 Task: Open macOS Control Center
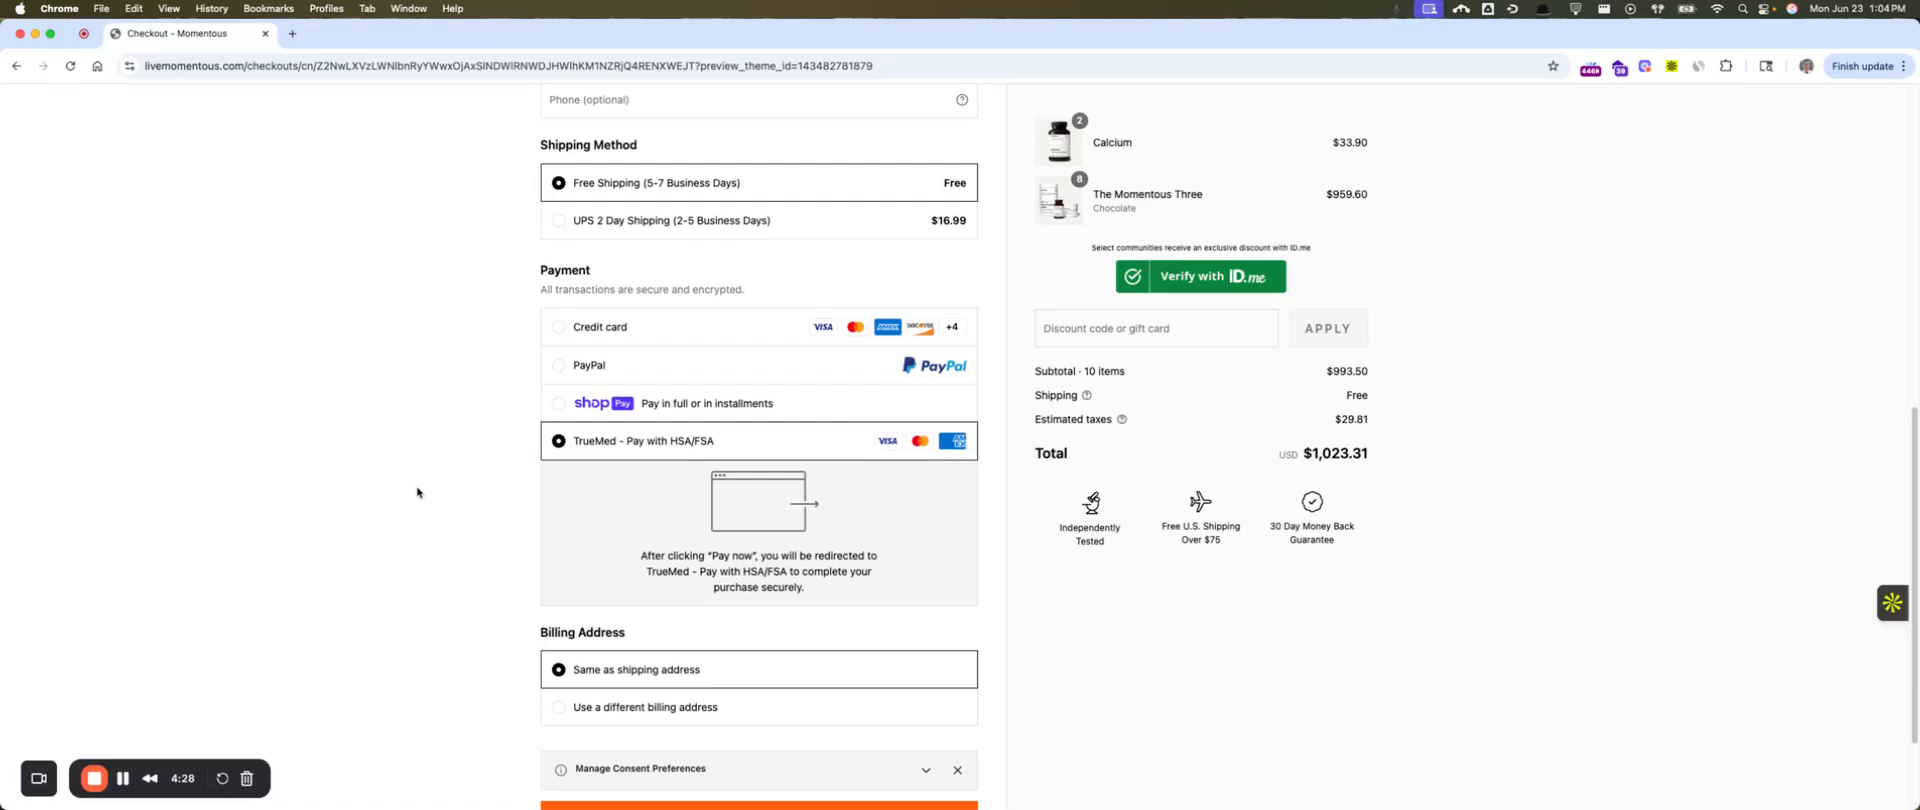coord(1766,9)
